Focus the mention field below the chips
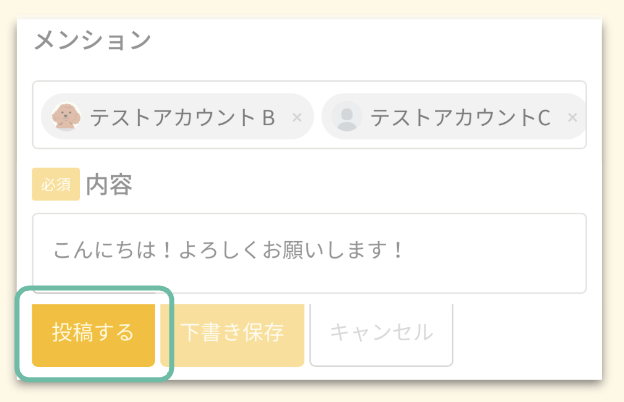The width and height of the screenshot is (624, 402). click(309, 144)
